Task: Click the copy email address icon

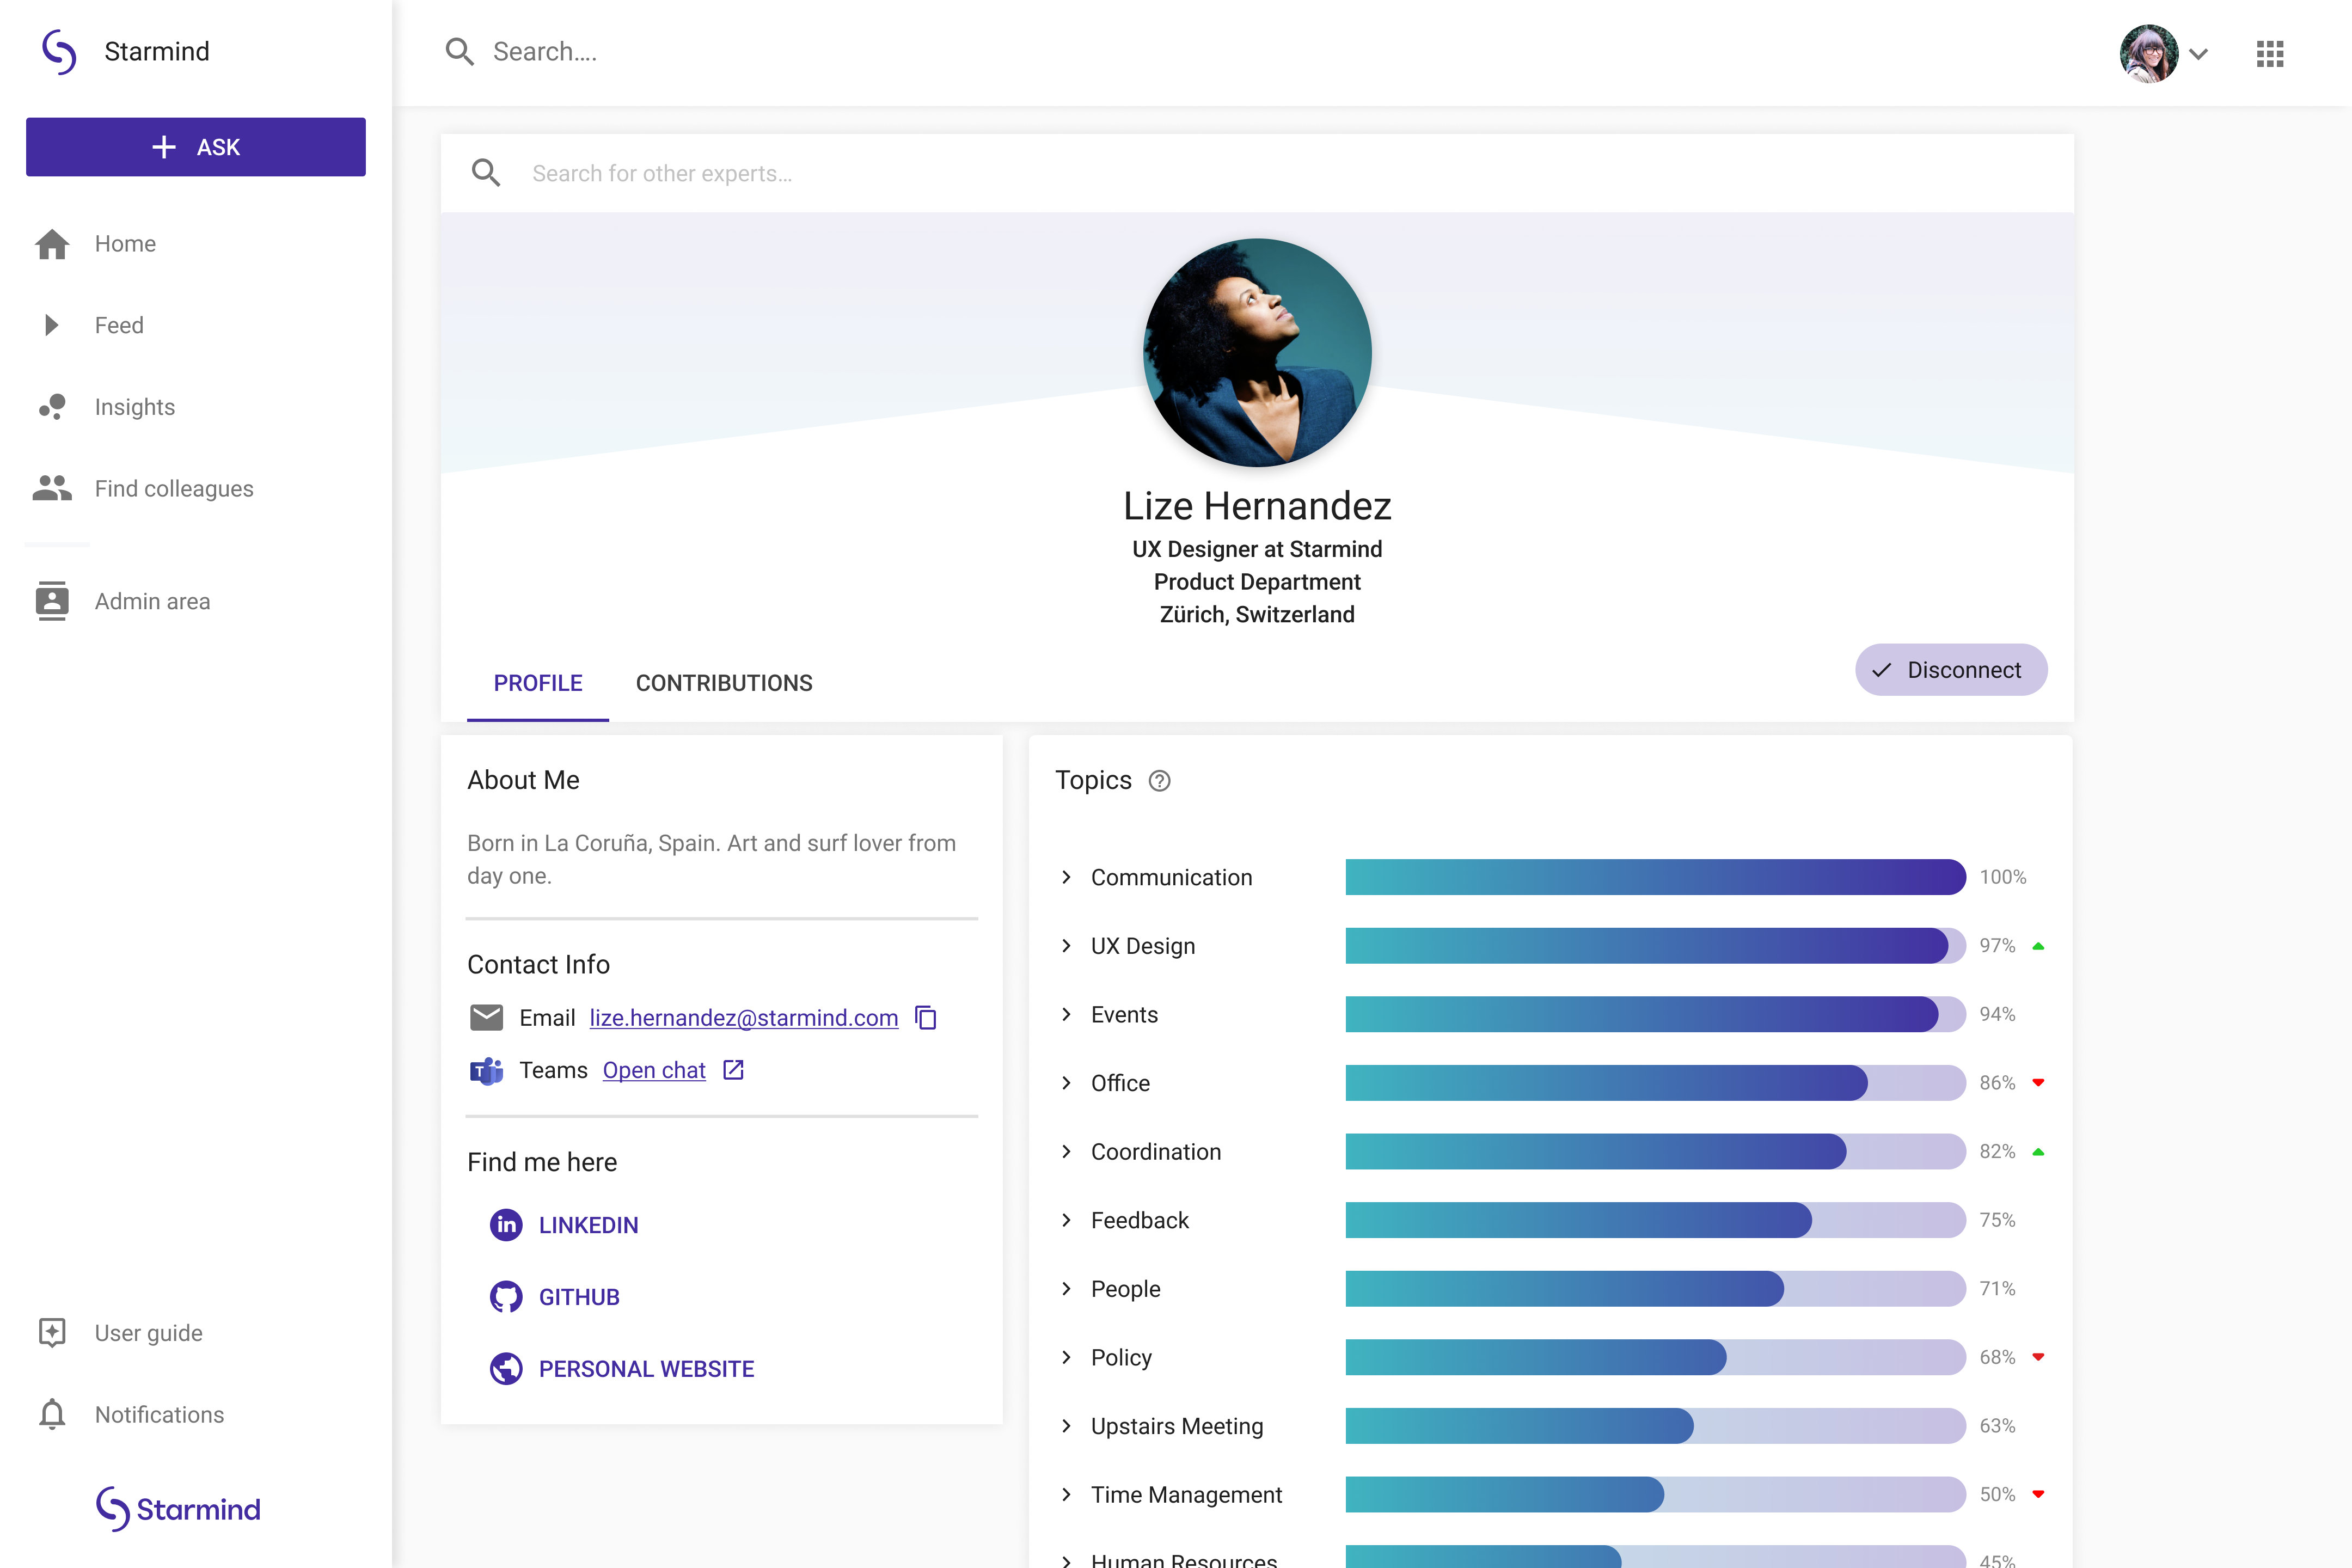Action: pyautogui.click(x=926, y=1017)
